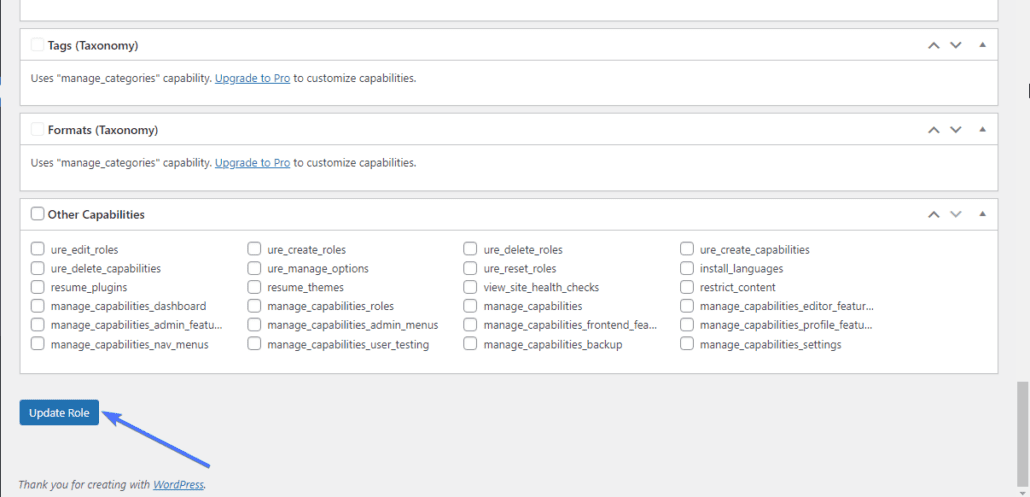The height and width of the screenshot is (497, 1030).
Task: Enable the ure_delete_roles capability
Action: 470,249
